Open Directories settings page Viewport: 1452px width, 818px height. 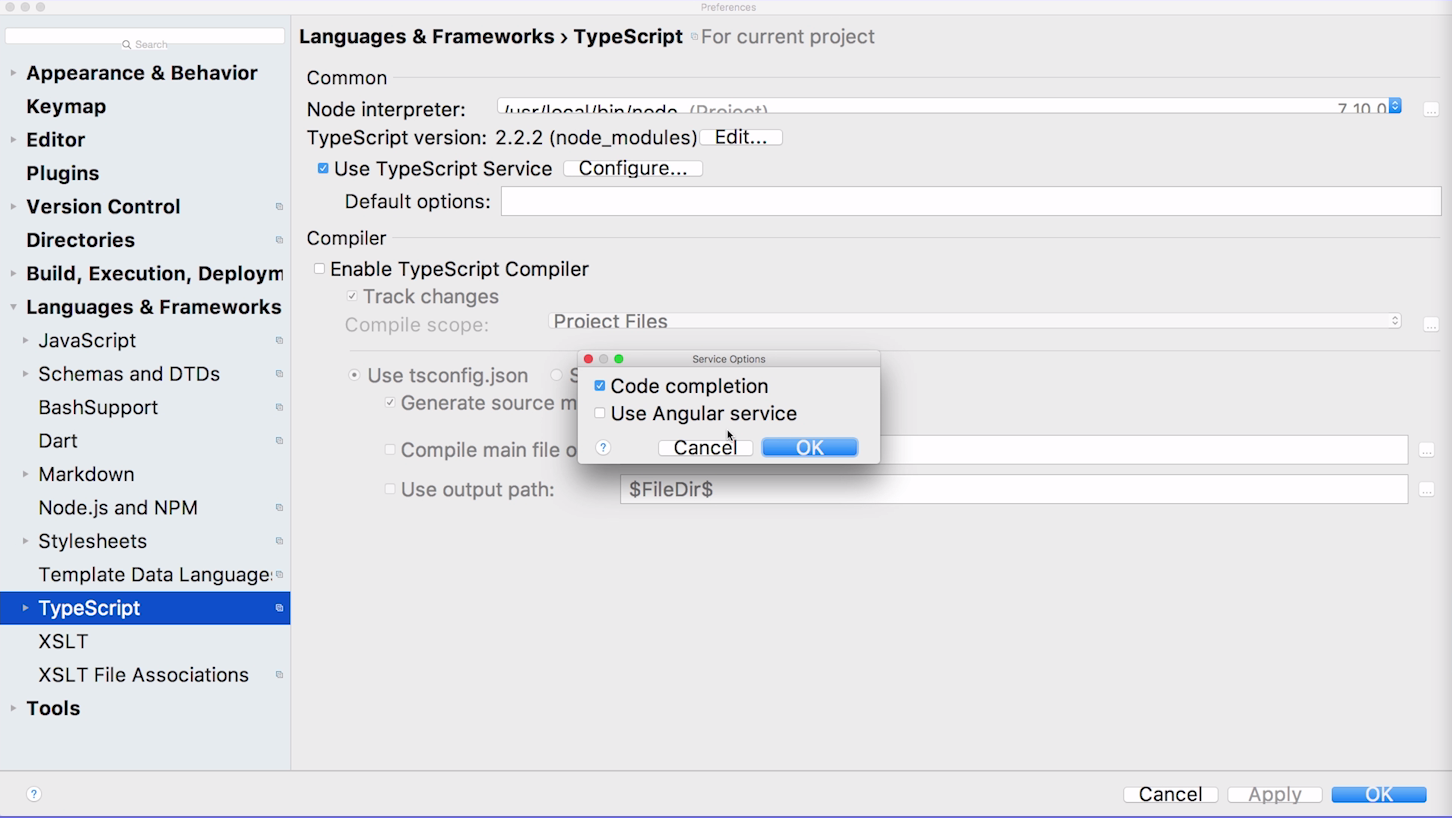pos(81,240)
